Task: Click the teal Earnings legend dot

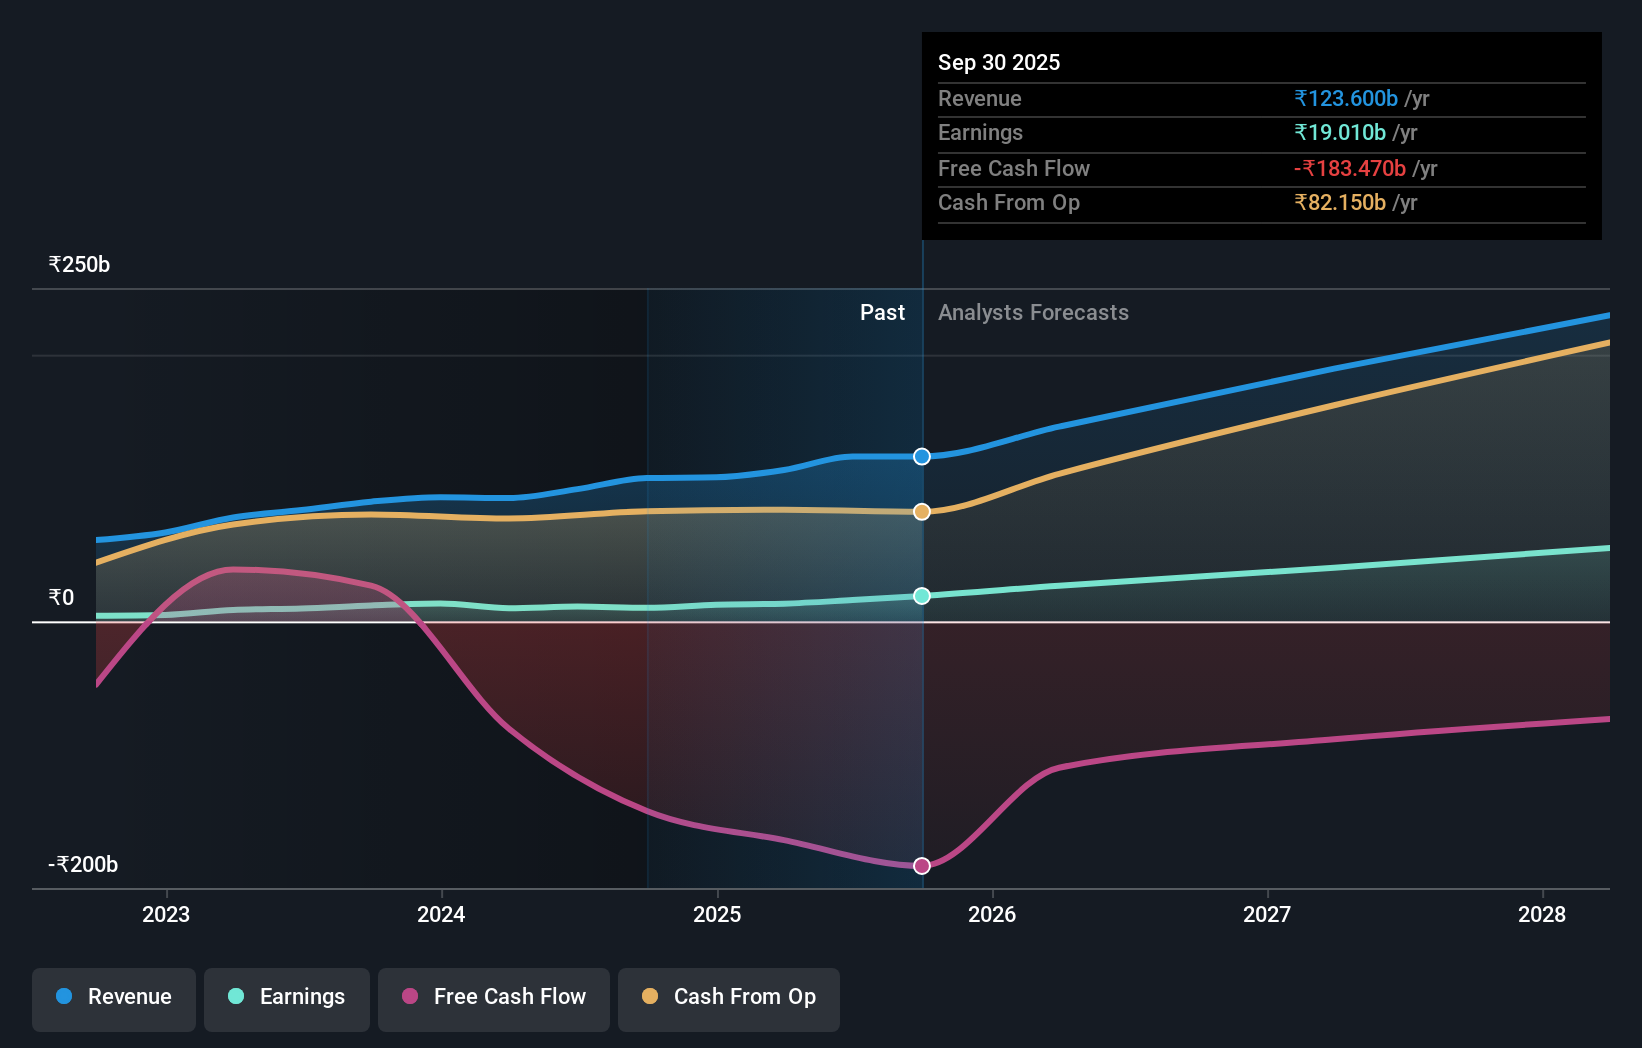Action: [234, 997]
